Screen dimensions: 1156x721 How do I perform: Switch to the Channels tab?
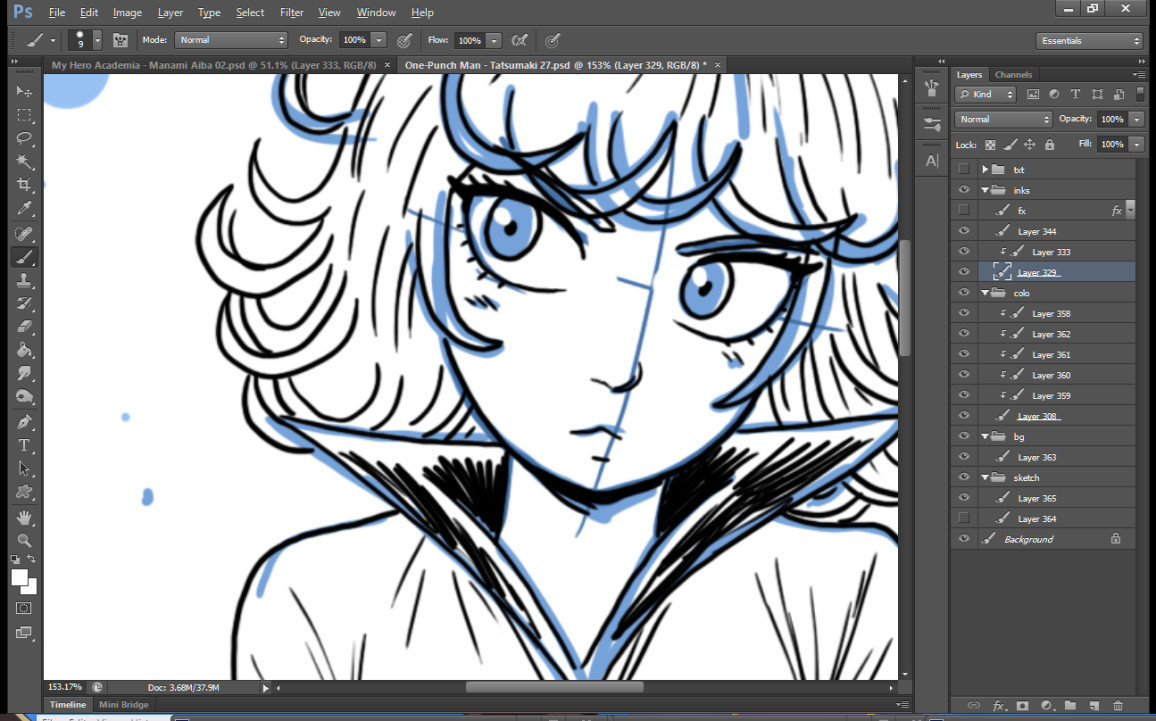click(x=1013, y=74)
